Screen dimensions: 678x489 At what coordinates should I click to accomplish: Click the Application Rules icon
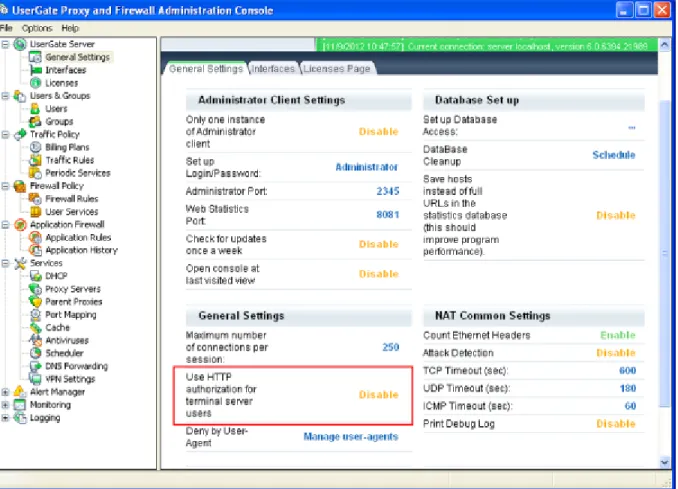[35, 237]
